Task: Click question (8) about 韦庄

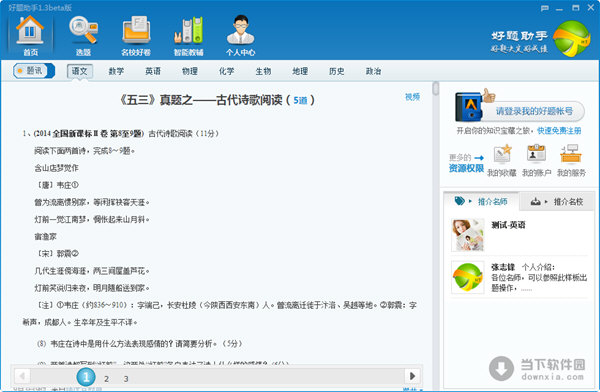Action: tap(140, 343)
